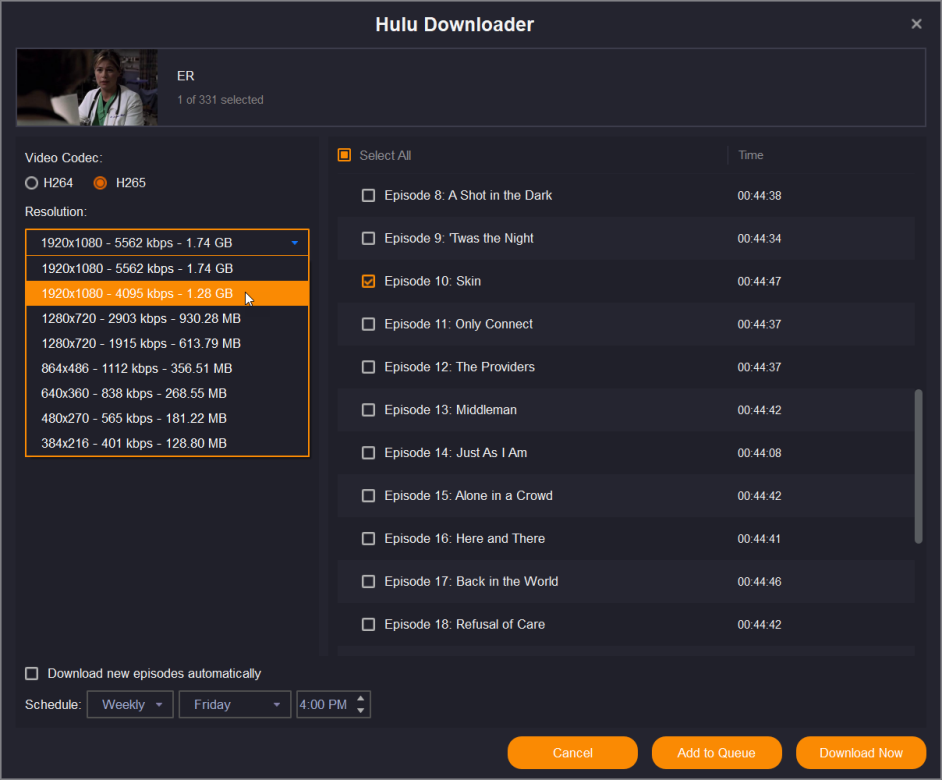Open the Weekly schedule dropdown
This screenshot has width=942, height=780.
point(130,705)
